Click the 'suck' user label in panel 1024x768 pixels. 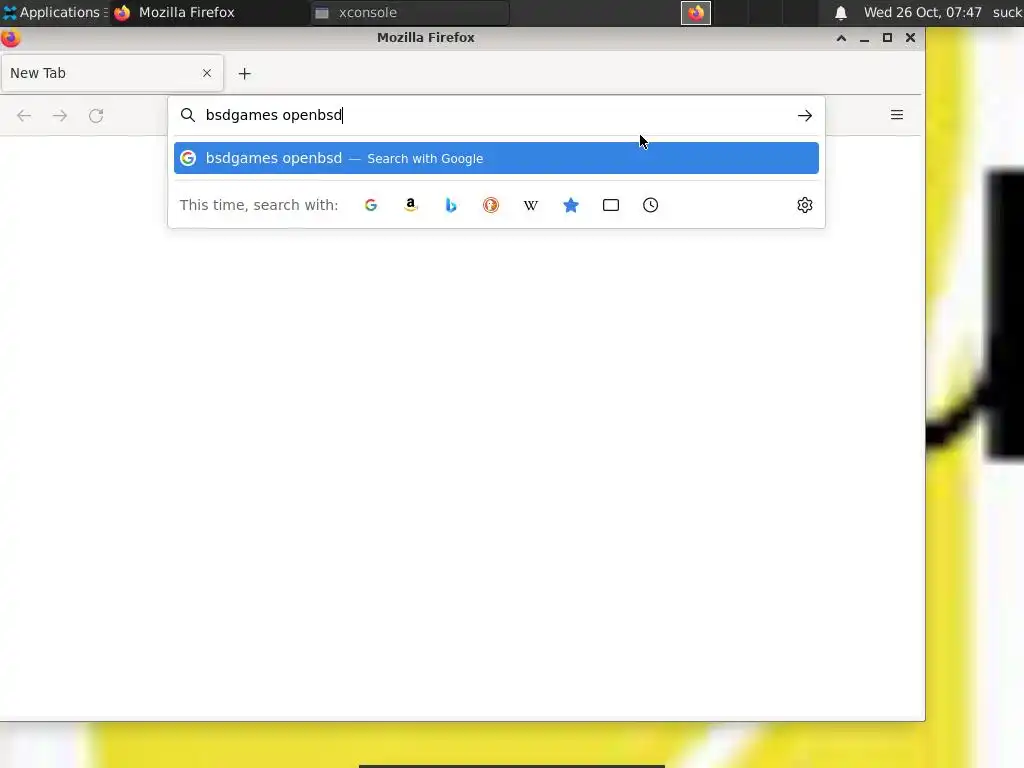(x=1008, y=12)
